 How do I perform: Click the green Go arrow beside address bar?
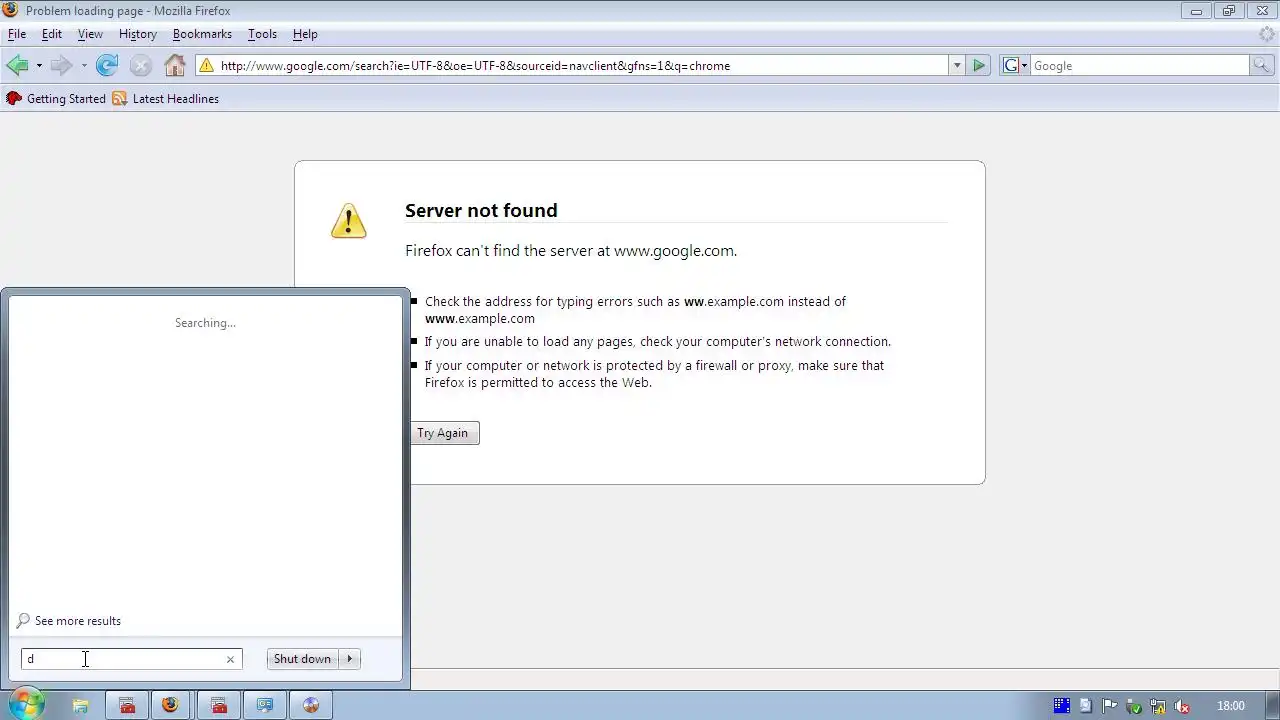979,66
